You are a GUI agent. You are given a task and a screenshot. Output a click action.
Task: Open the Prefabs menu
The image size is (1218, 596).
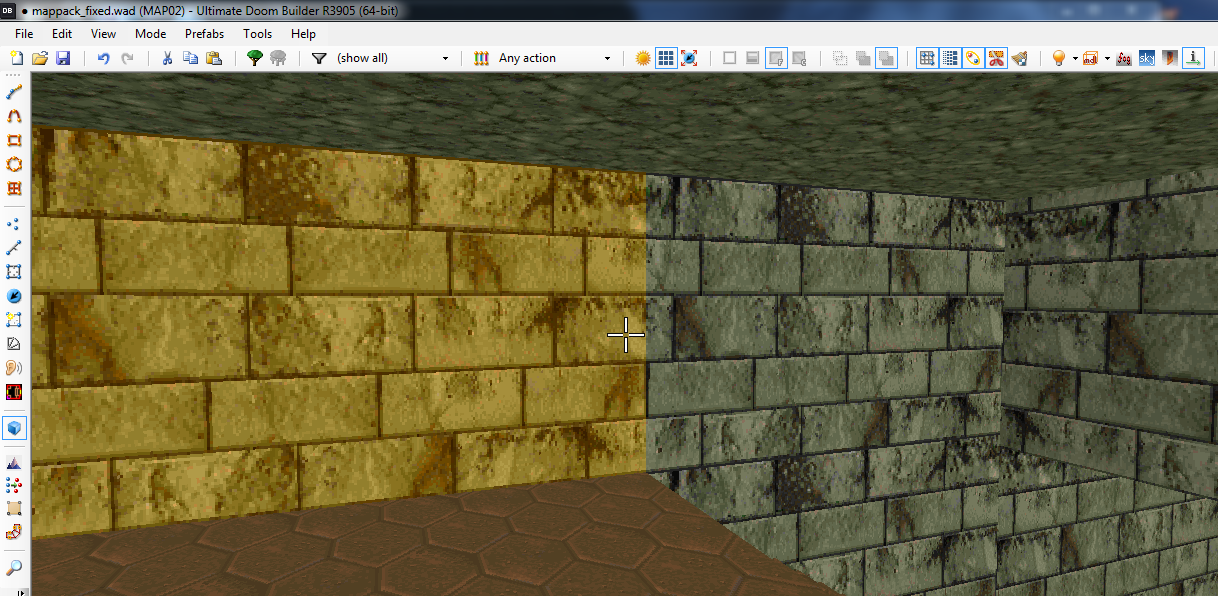click(204, 33)
